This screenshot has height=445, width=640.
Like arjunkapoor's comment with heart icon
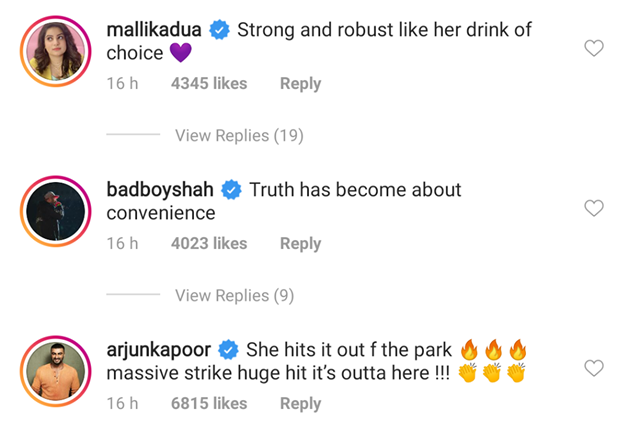pos(594,368)
